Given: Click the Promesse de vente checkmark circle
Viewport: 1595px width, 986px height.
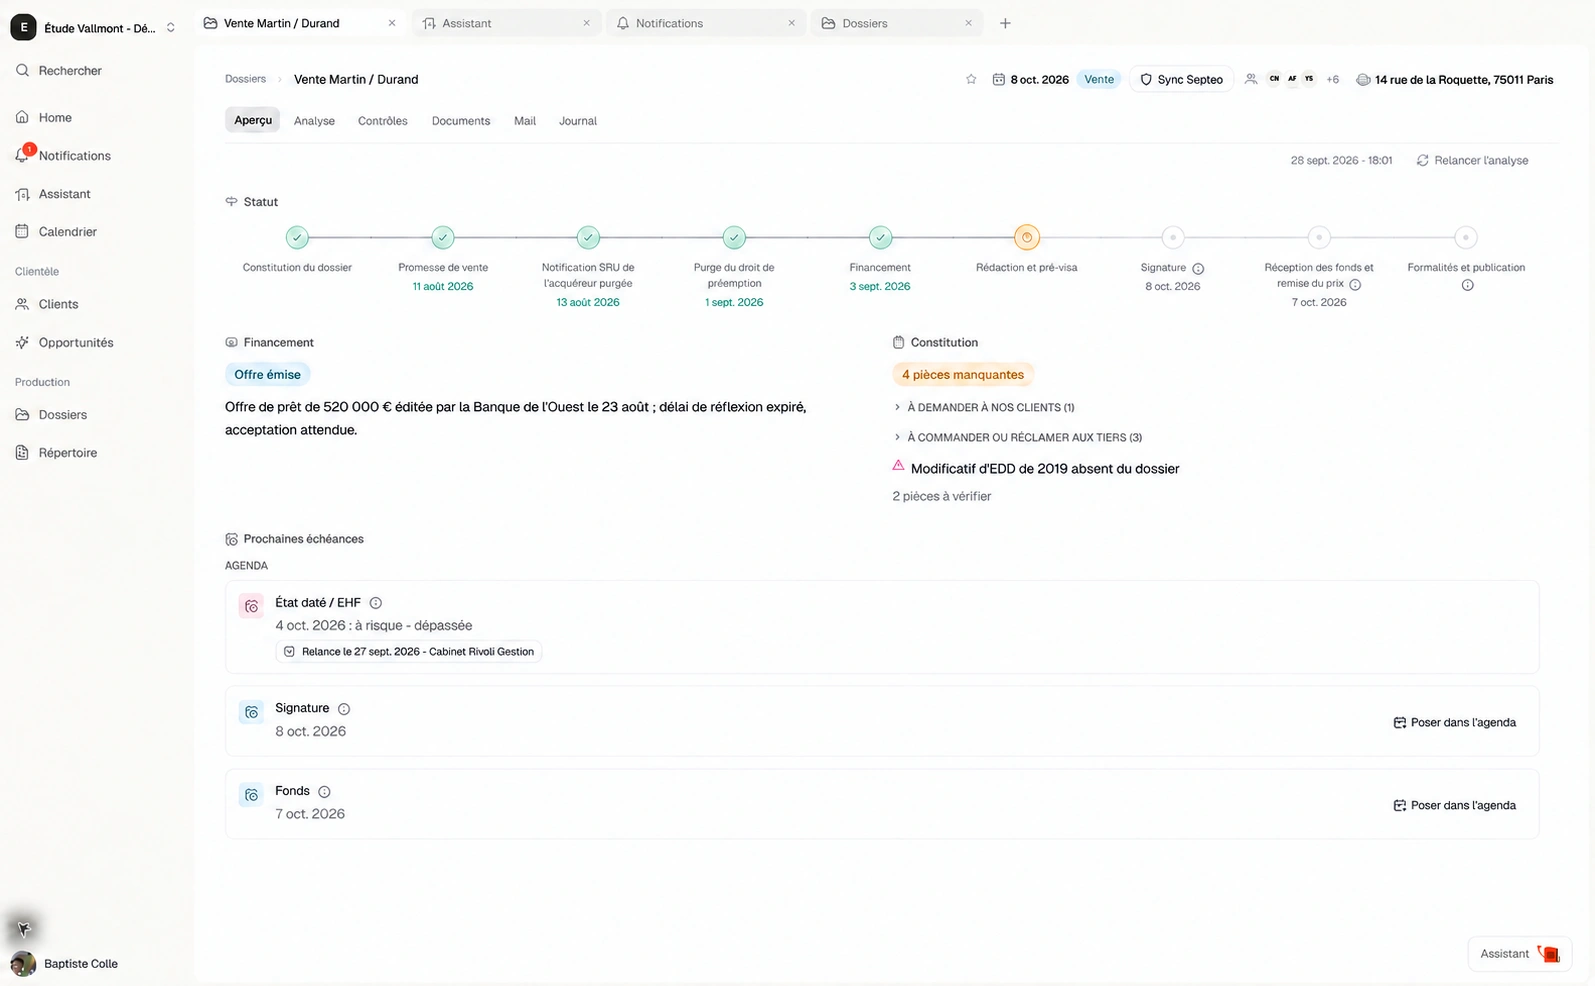Looking at the screenshot, I should [443, 237].
